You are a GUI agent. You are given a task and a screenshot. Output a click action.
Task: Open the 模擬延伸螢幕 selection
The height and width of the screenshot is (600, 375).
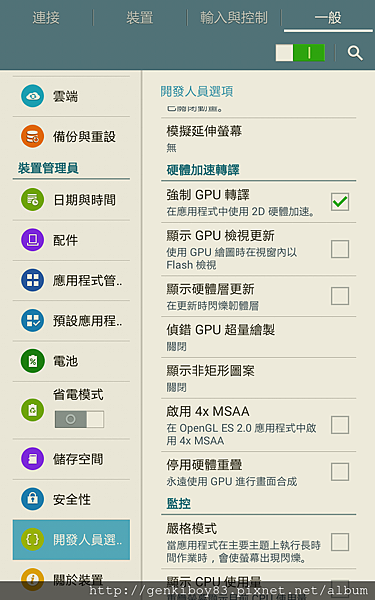pyautogui.click(x=259, y=139)
